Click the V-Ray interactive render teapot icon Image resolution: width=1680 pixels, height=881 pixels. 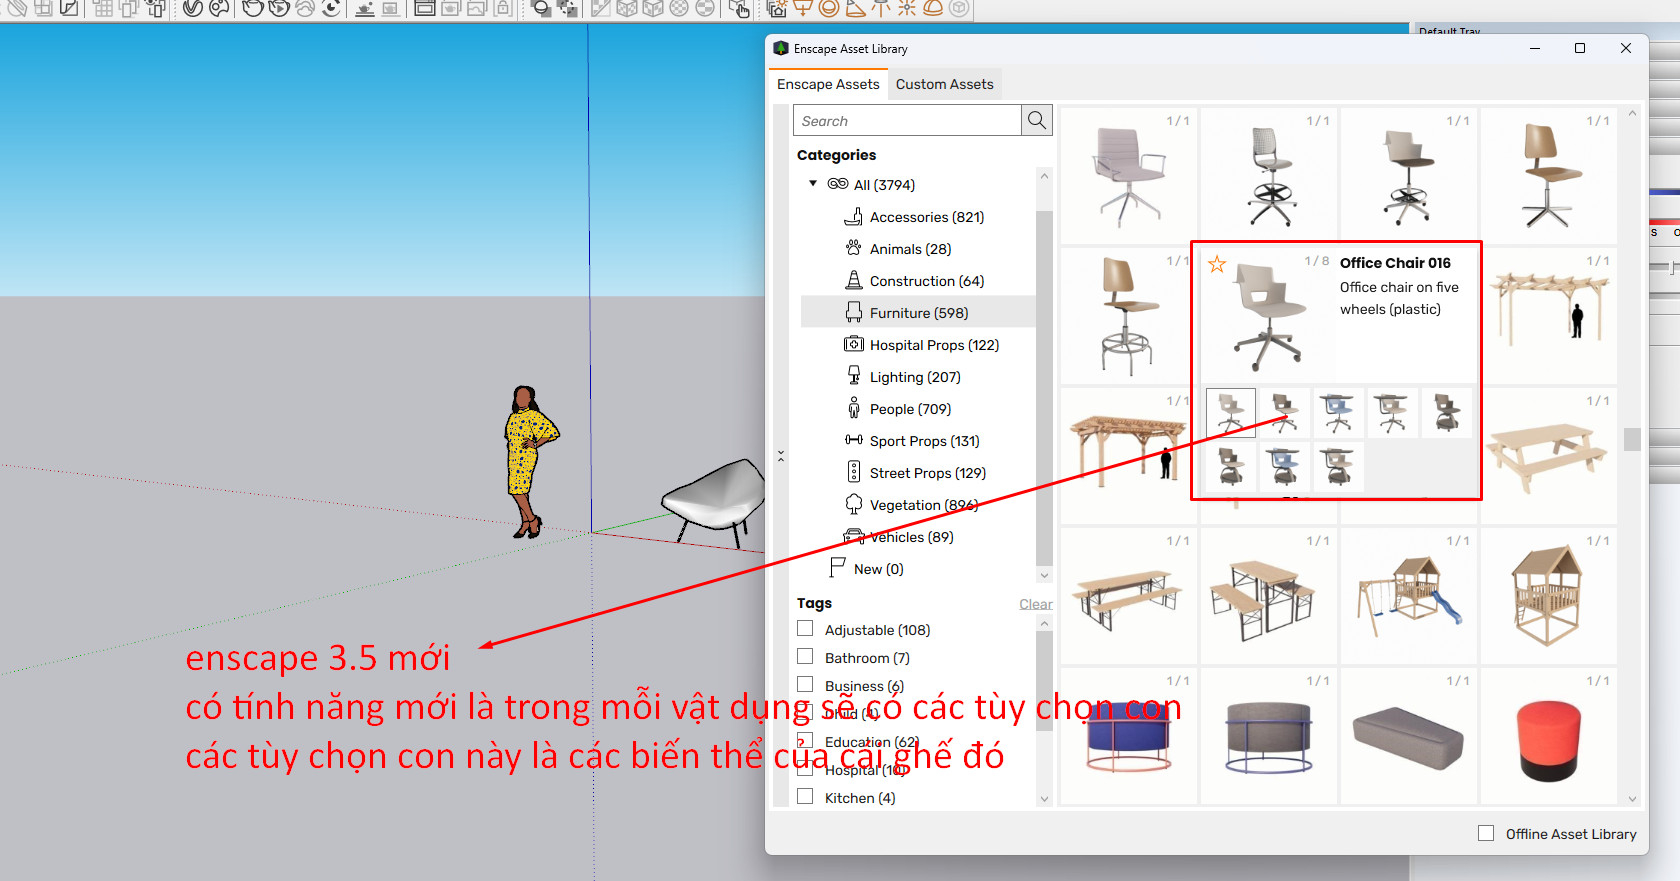tap(279, 9)
